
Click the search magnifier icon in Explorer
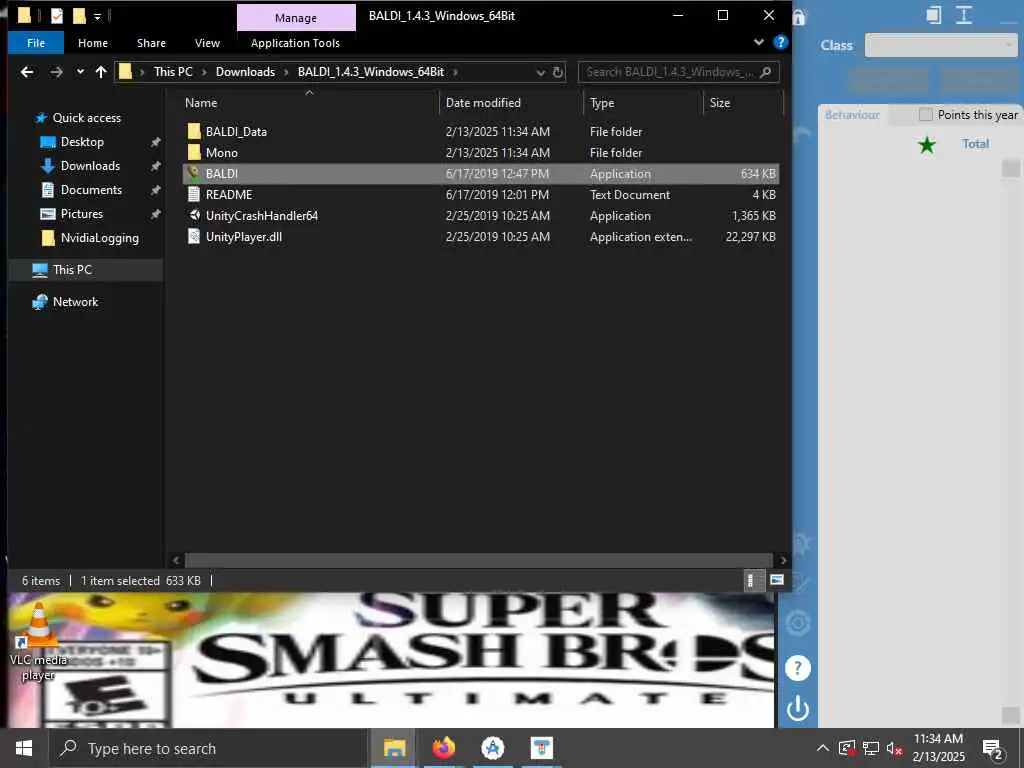coord(766,72)
